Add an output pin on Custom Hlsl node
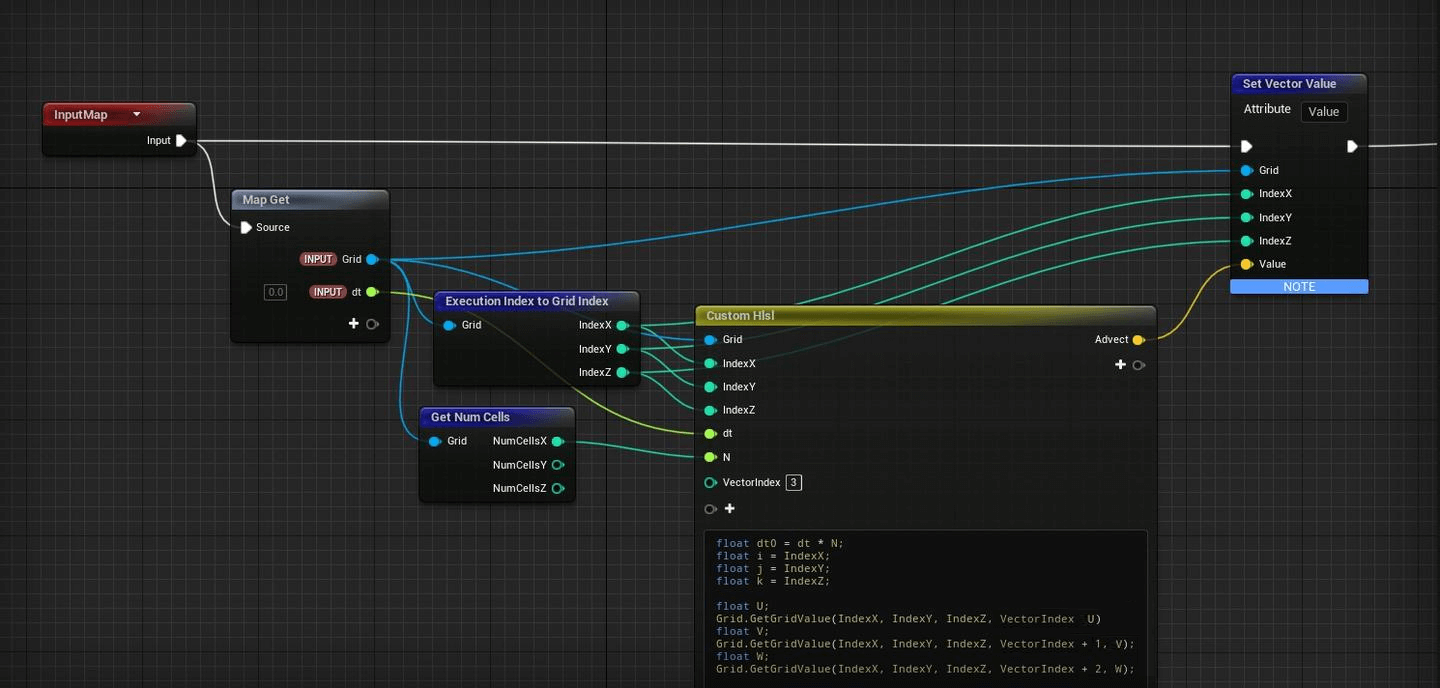This screenshot has width=1440, height=688. (x=1121, y=365)
